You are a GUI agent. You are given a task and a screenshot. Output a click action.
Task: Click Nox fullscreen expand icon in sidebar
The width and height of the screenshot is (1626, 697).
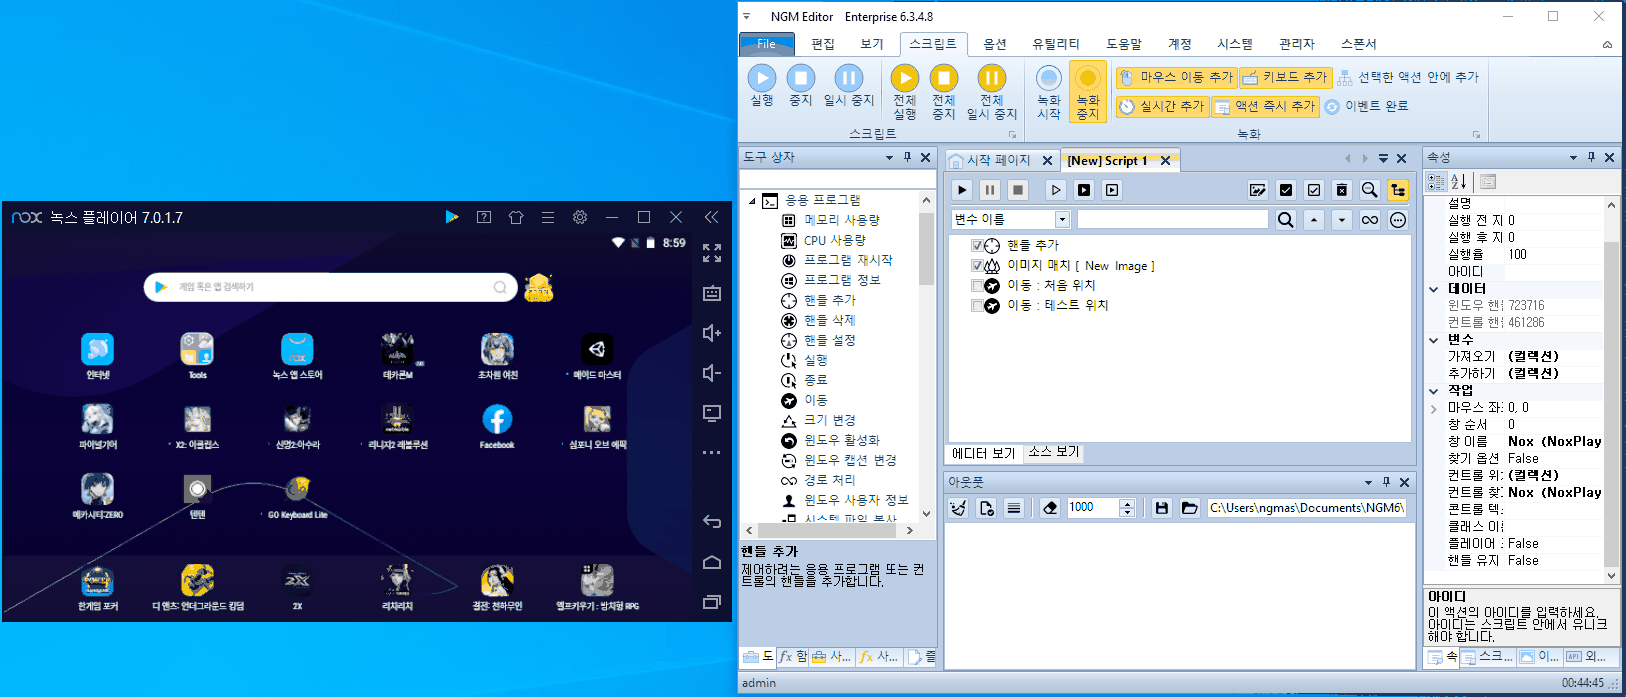[x=712, y=253]
